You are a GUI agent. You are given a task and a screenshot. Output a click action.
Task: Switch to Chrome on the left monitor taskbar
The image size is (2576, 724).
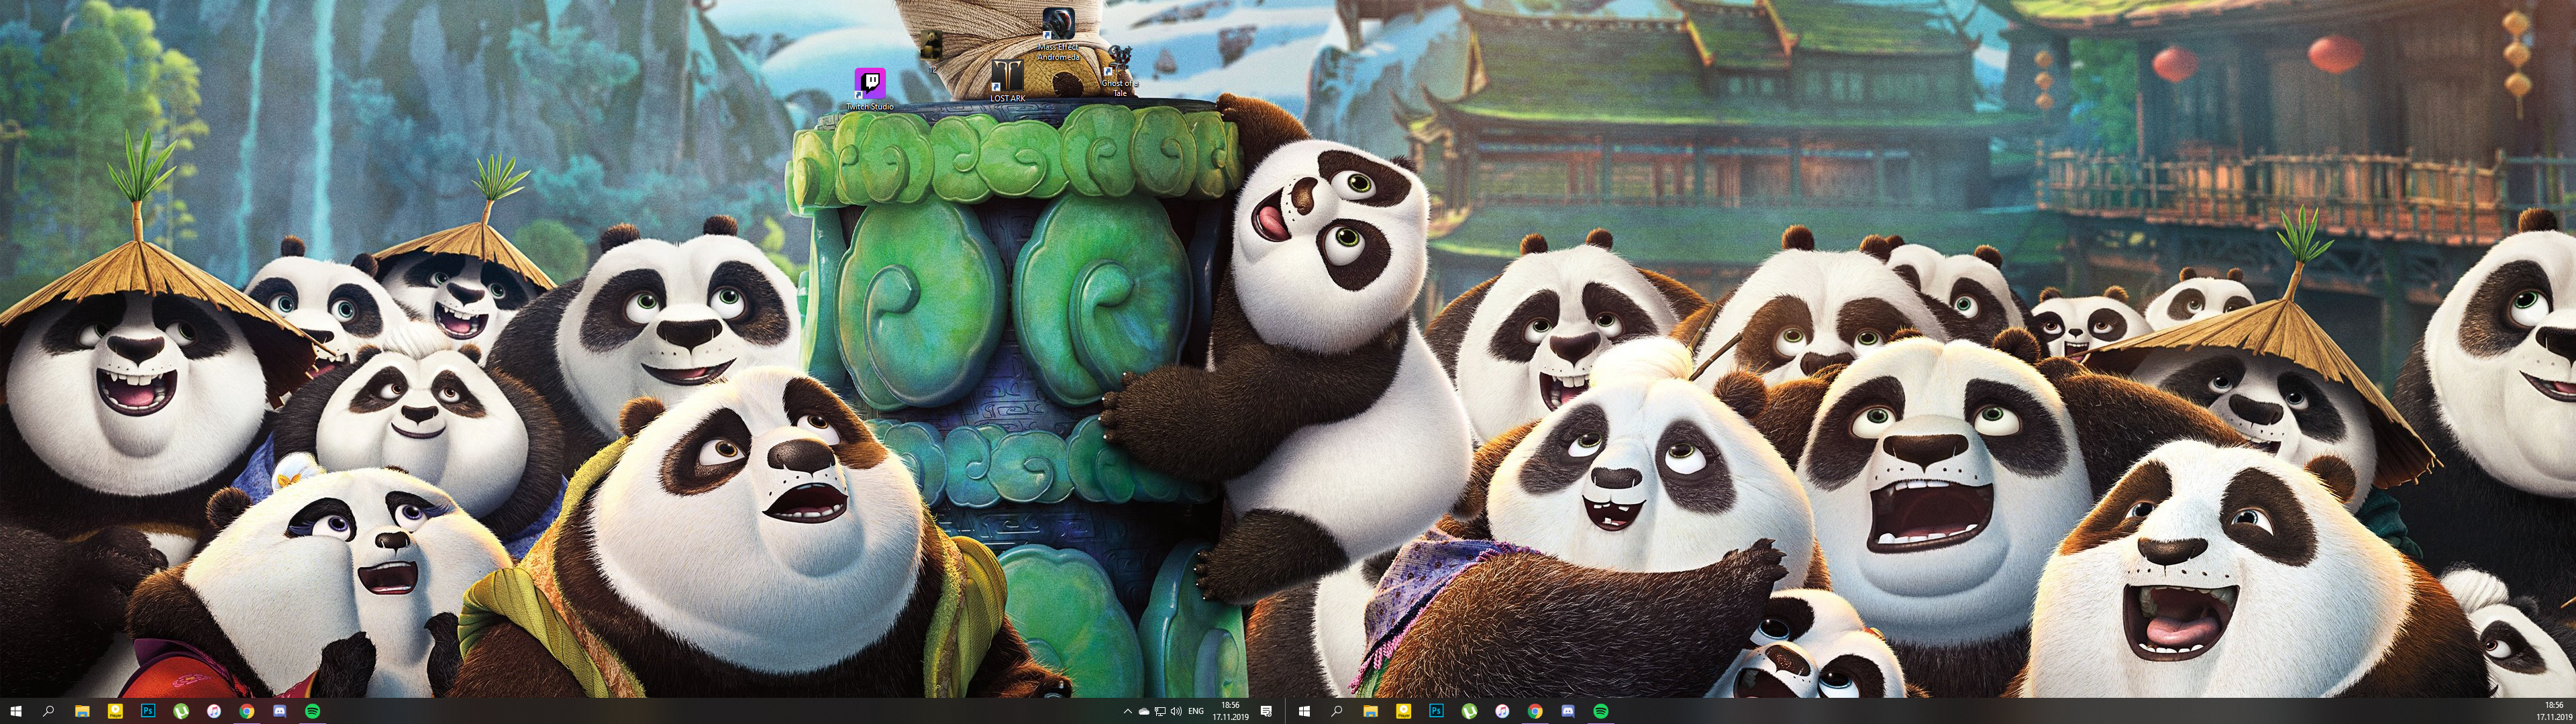[x=247, y=711]
